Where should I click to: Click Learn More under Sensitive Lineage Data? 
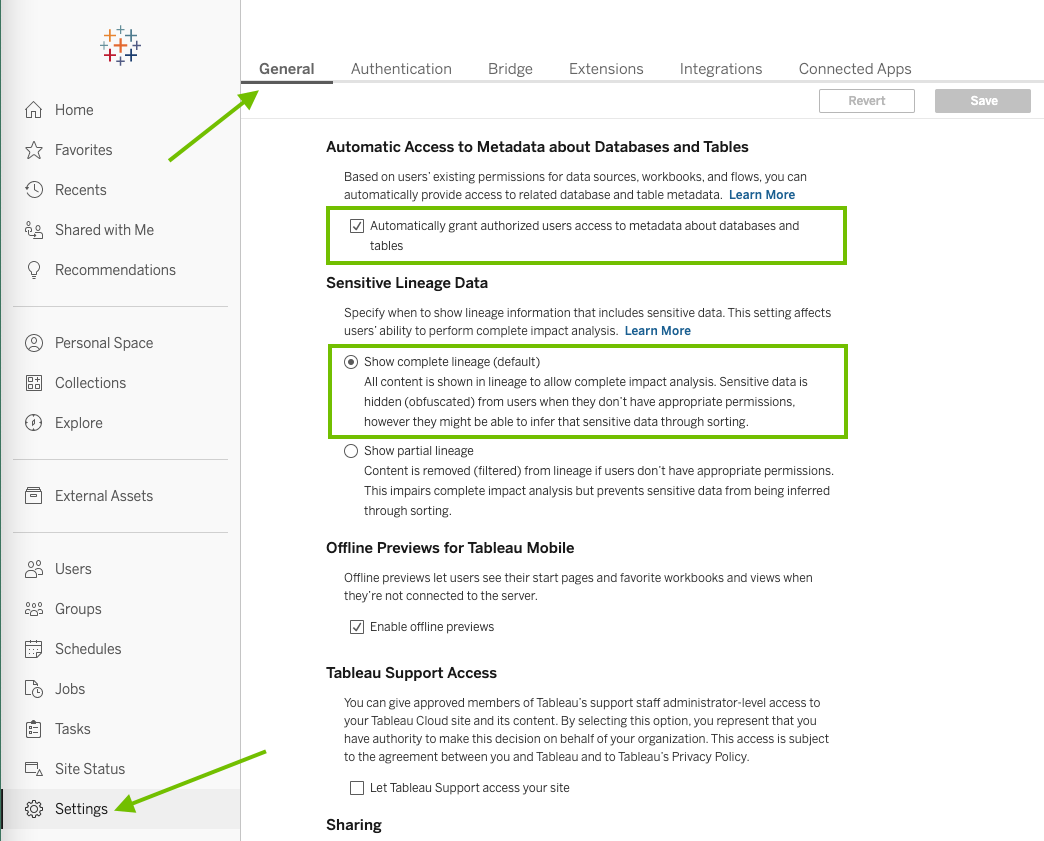click(x=657, y=331)
